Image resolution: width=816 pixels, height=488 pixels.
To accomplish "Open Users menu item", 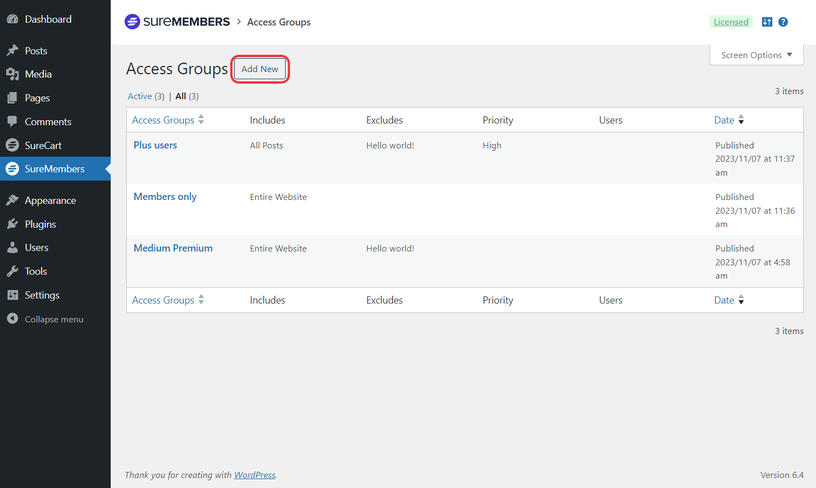I will pos(55,248).
